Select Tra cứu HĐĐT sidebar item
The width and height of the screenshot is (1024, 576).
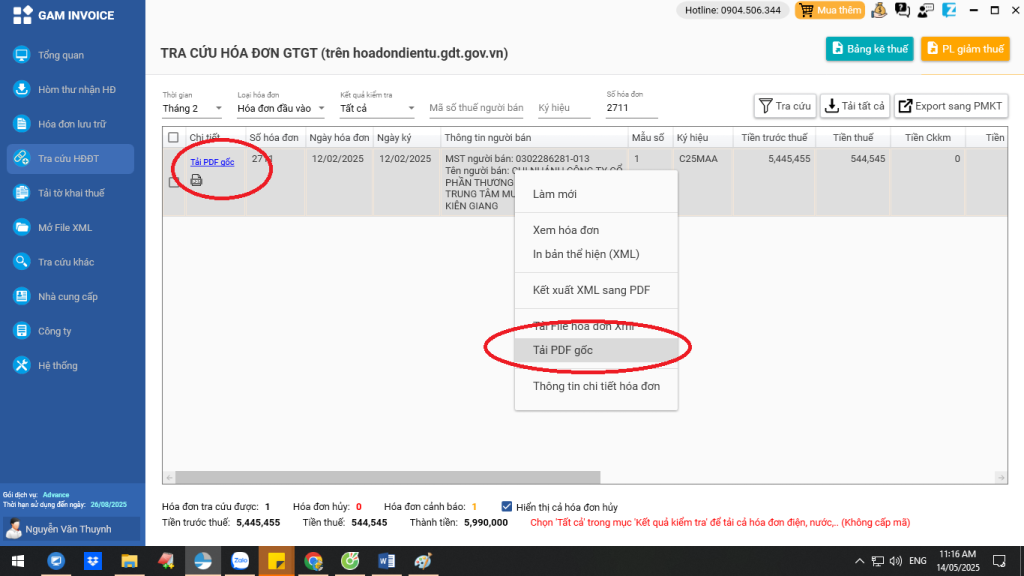click(71, 159)
